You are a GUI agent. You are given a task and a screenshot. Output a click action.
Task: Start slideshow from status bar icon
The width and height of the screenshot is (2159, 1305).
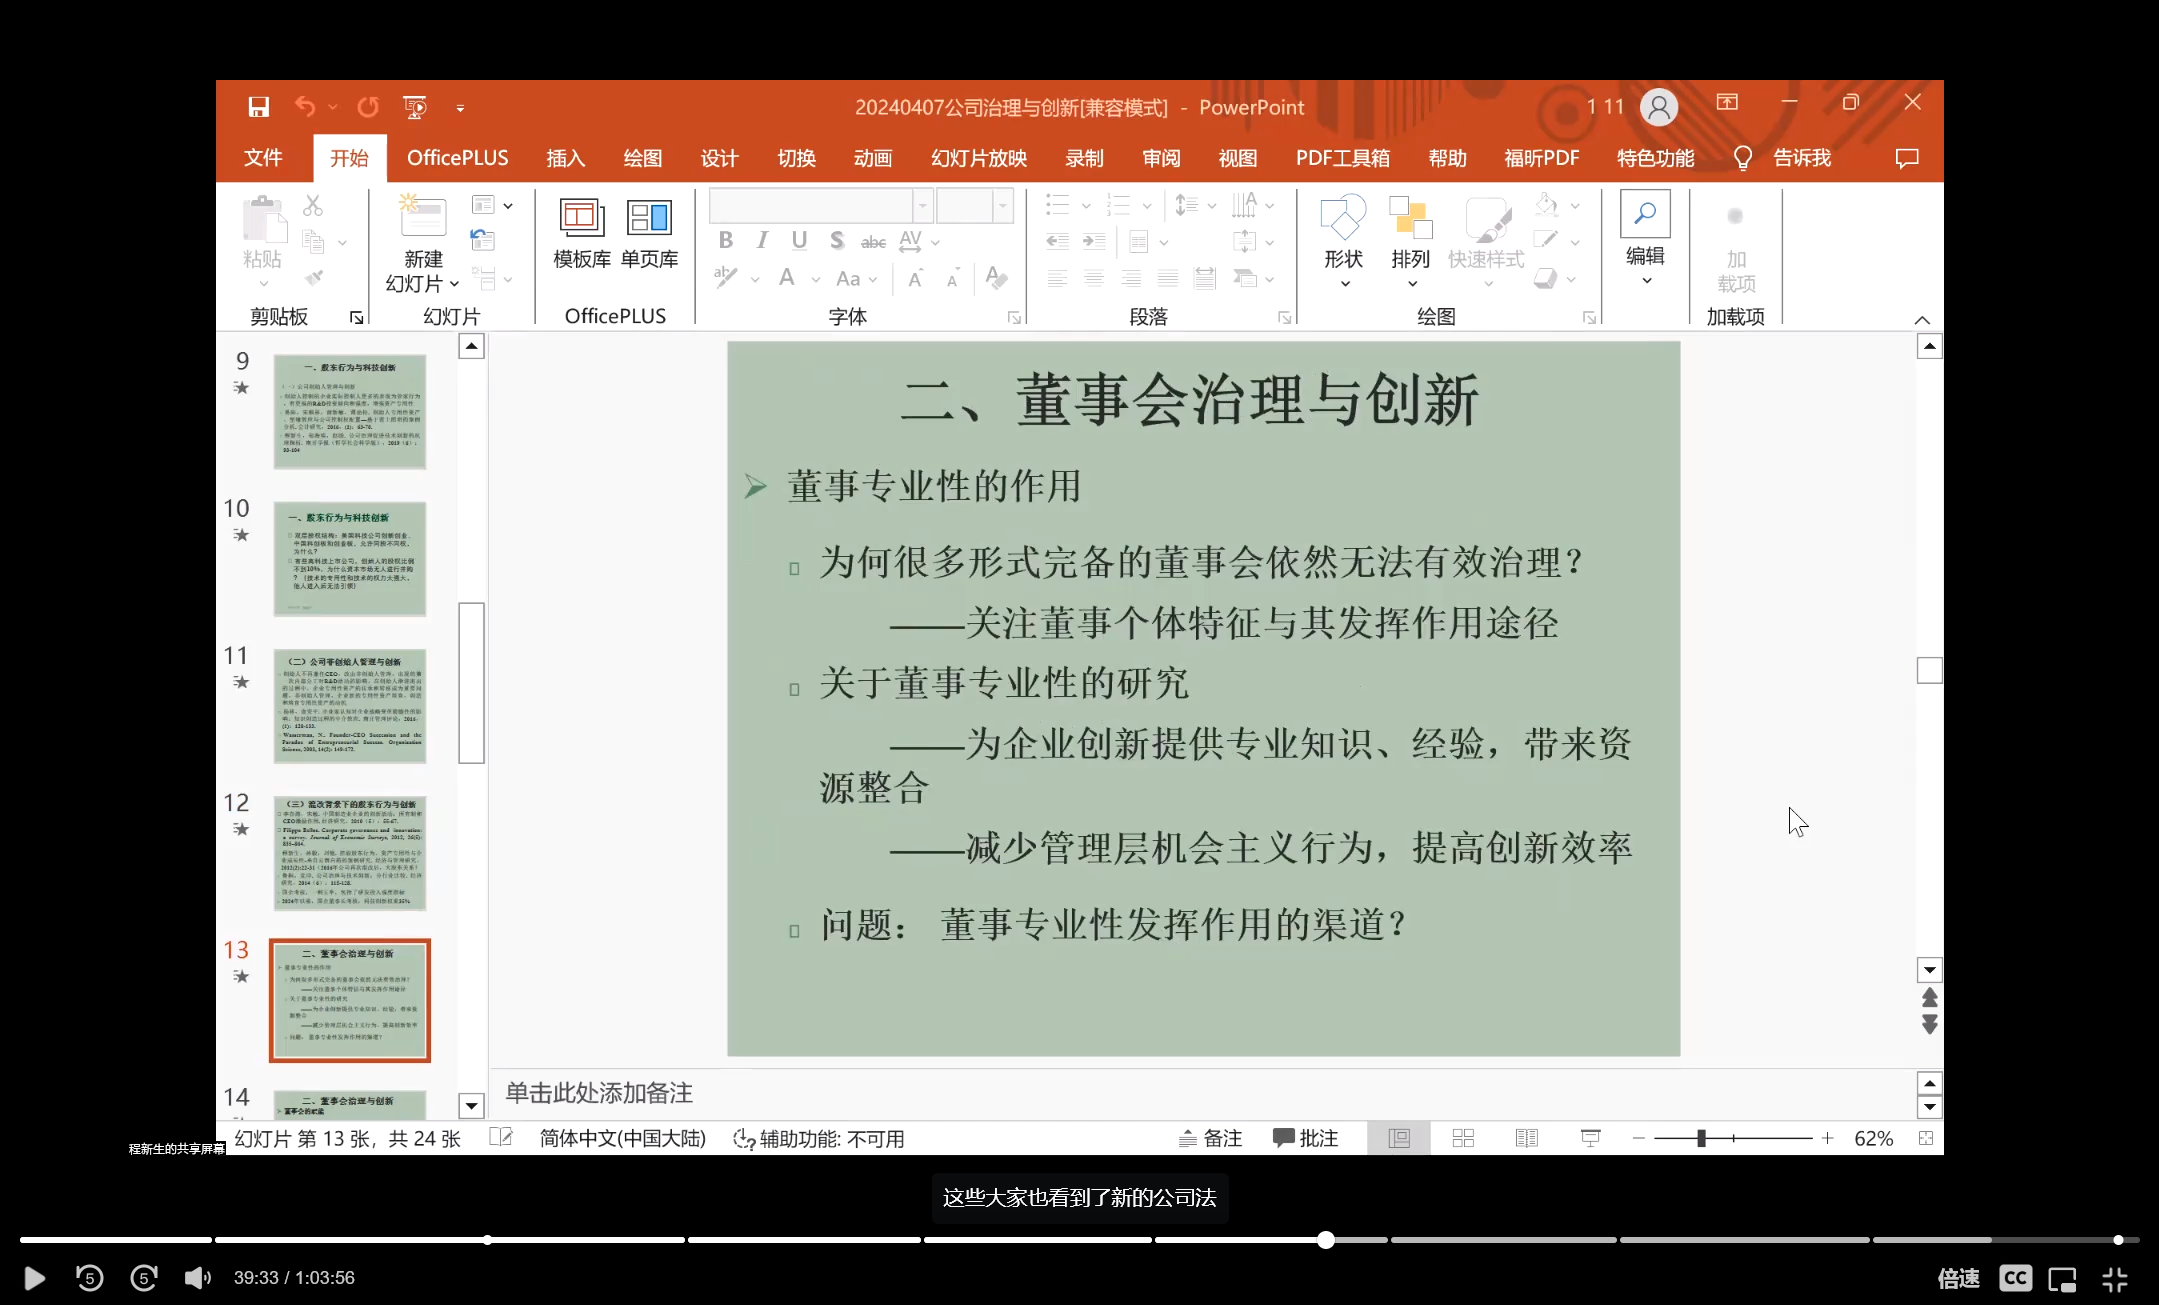coord(1590,1138)
